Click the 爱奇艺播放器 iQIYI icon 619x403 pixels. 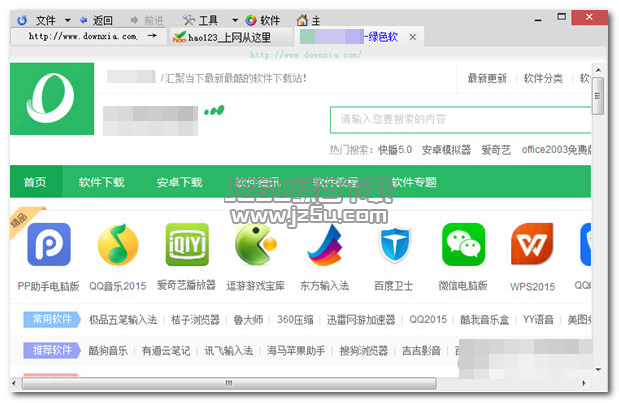click(x=187, y=244)
